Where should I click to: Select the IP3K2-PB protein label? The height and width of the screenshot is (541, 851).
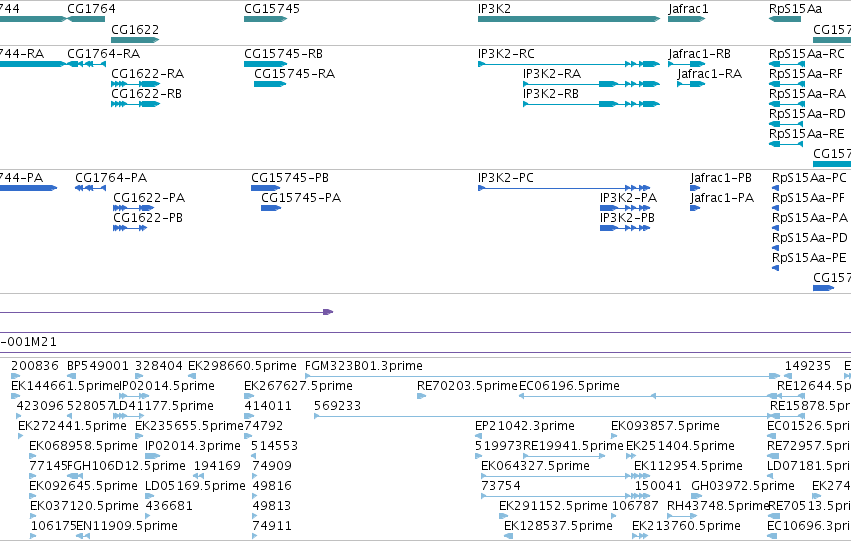(x=627, y=218)
